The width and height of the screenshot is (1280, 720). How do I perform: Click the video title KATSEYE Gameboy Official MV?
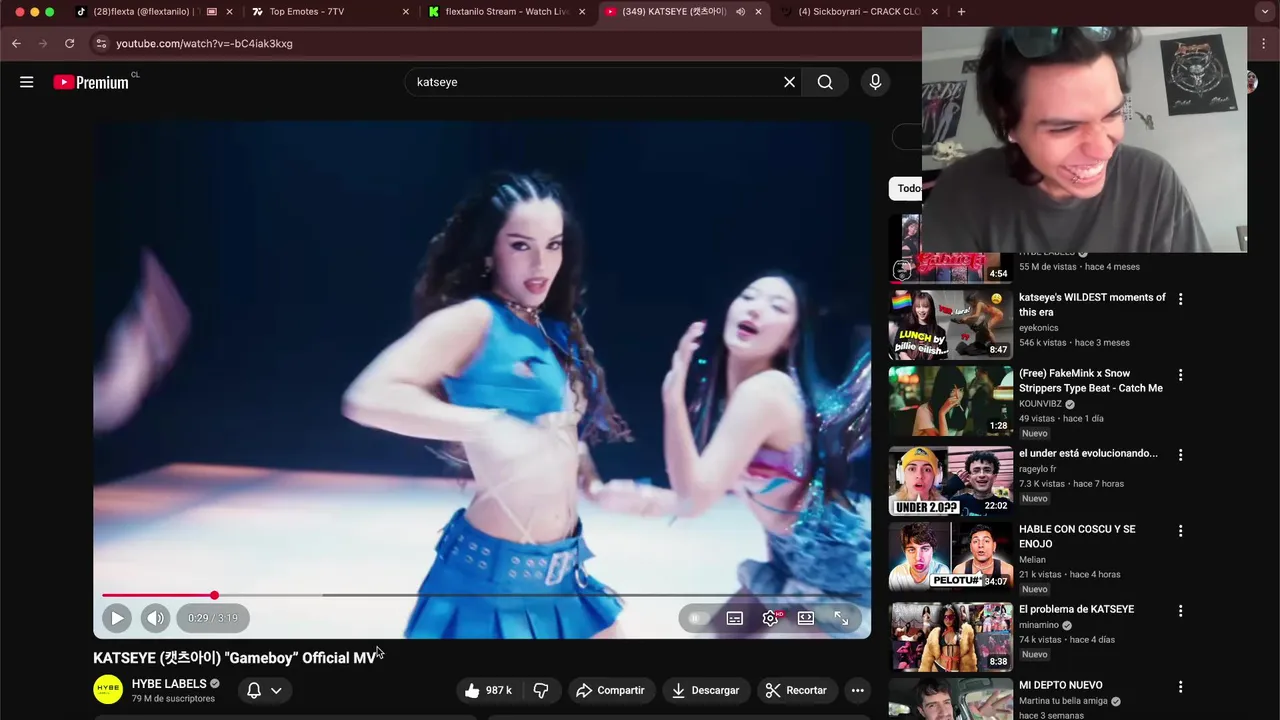tap(235, 658)
